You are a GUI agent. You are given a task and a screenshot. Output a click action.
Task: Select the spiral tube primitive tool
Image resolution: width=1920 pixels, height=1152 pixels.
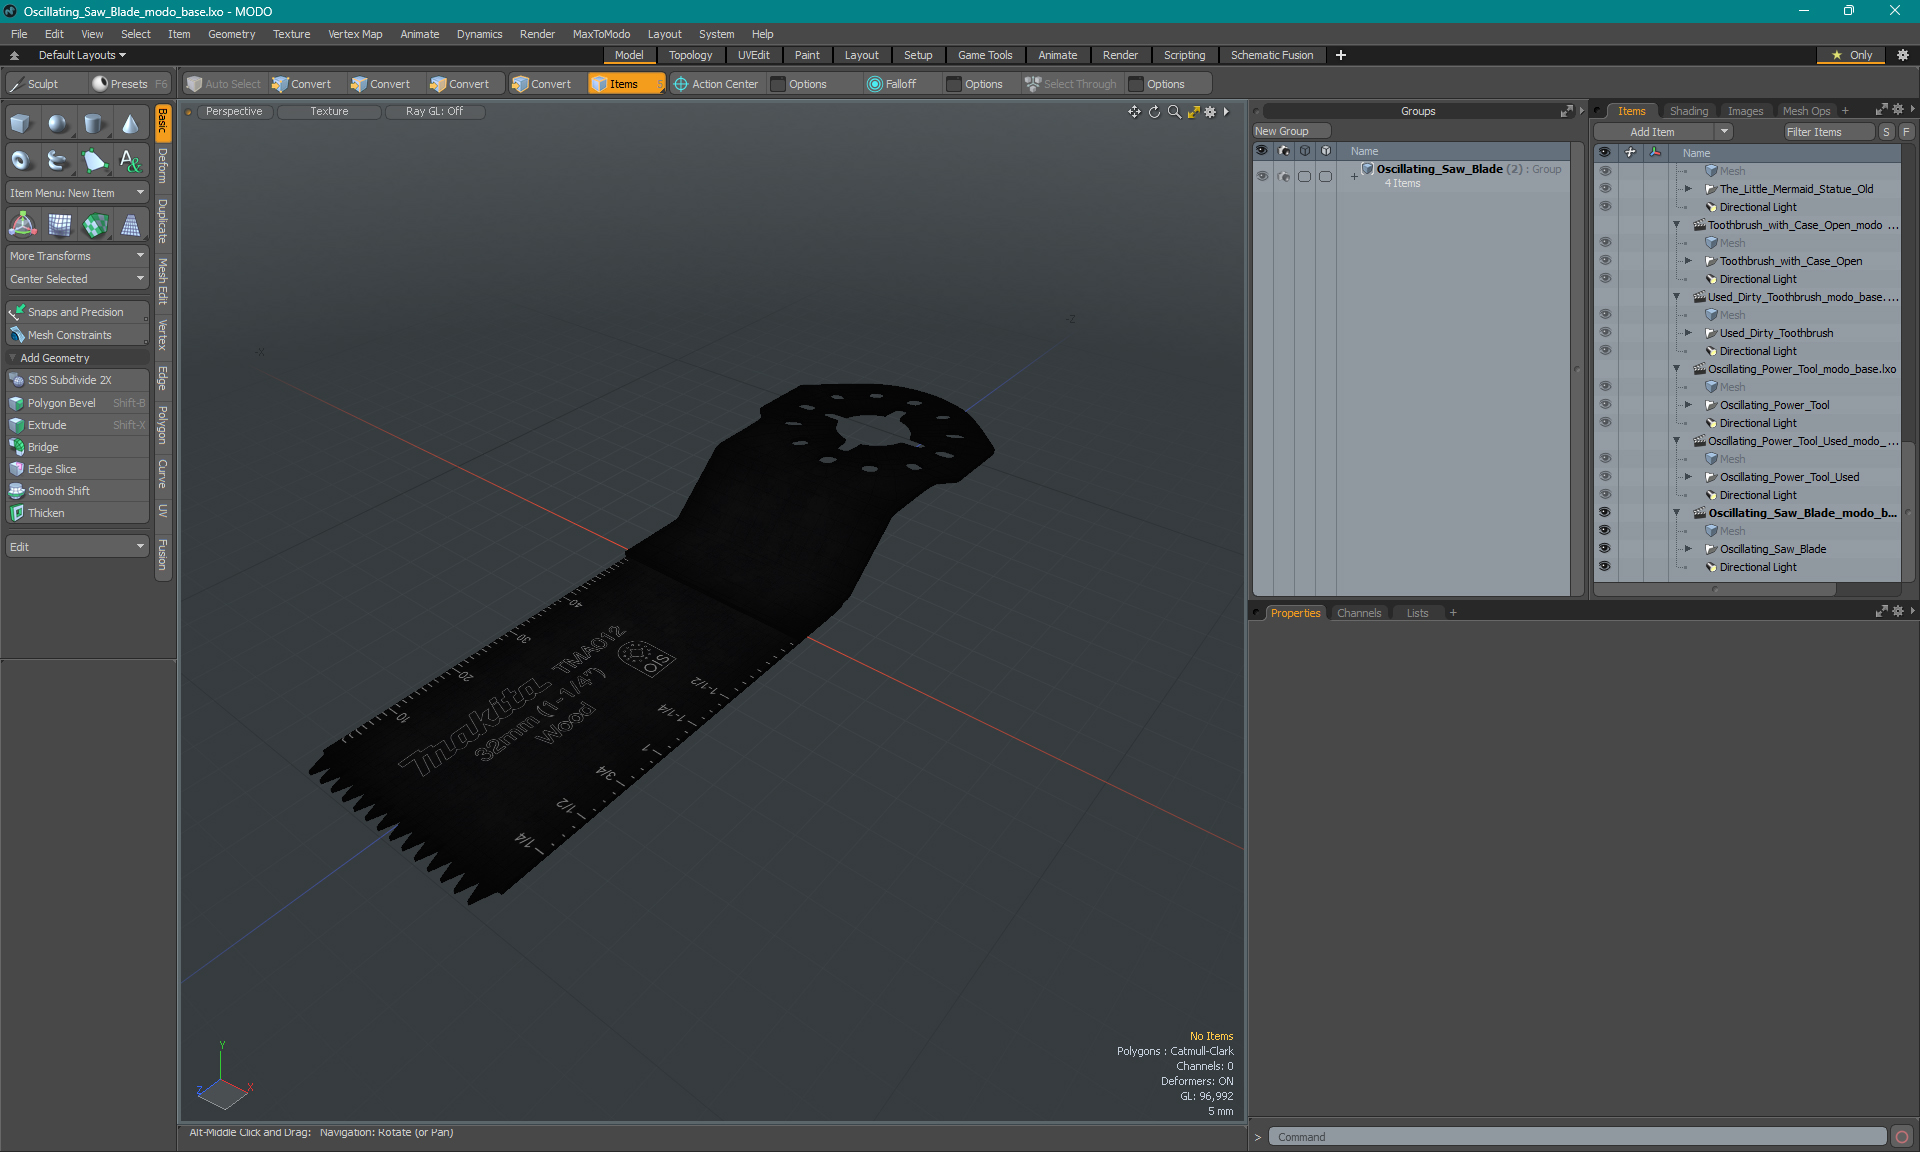[x=59, y=160]
